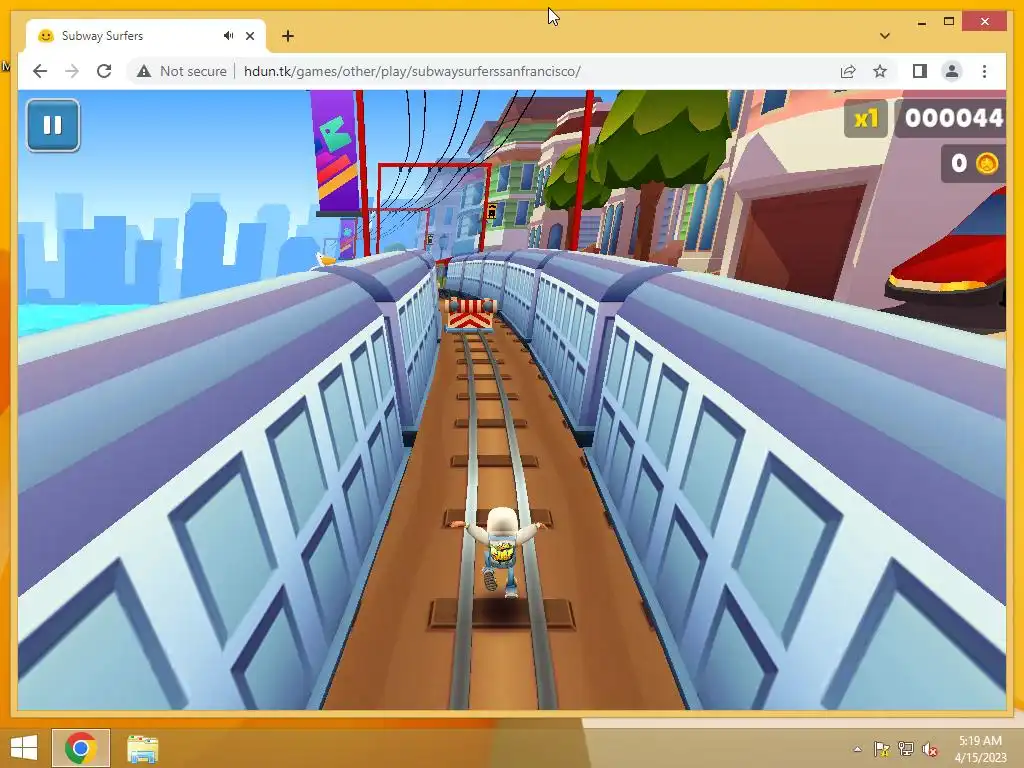The image size is (1024, 768).
Task: Expand the tab search dropdown
Action: pos(885,36)
